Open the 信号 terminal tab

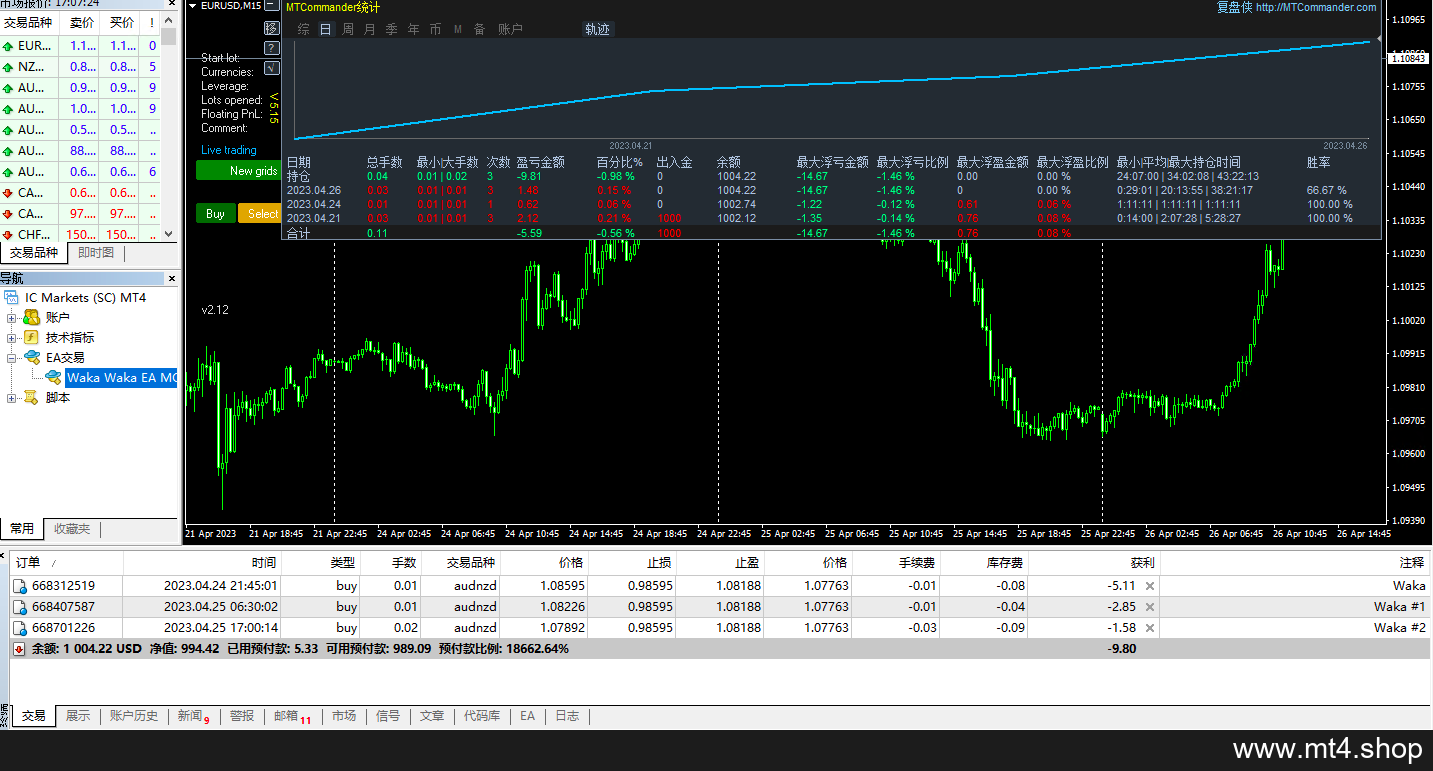388,716
